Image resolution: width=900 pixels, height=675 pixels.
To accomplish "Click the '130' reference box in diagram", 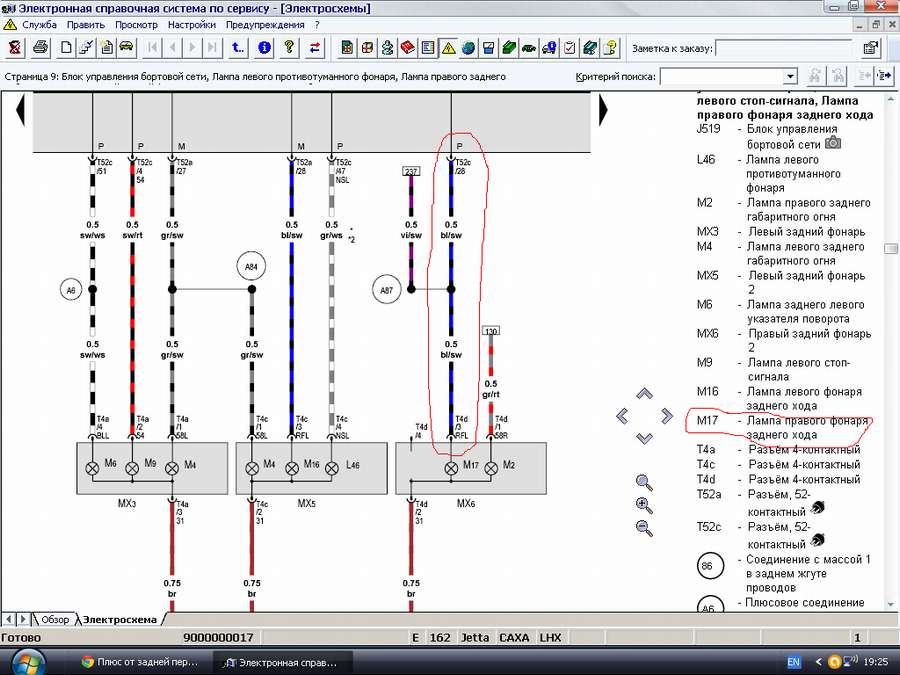I will coord(491,331).
